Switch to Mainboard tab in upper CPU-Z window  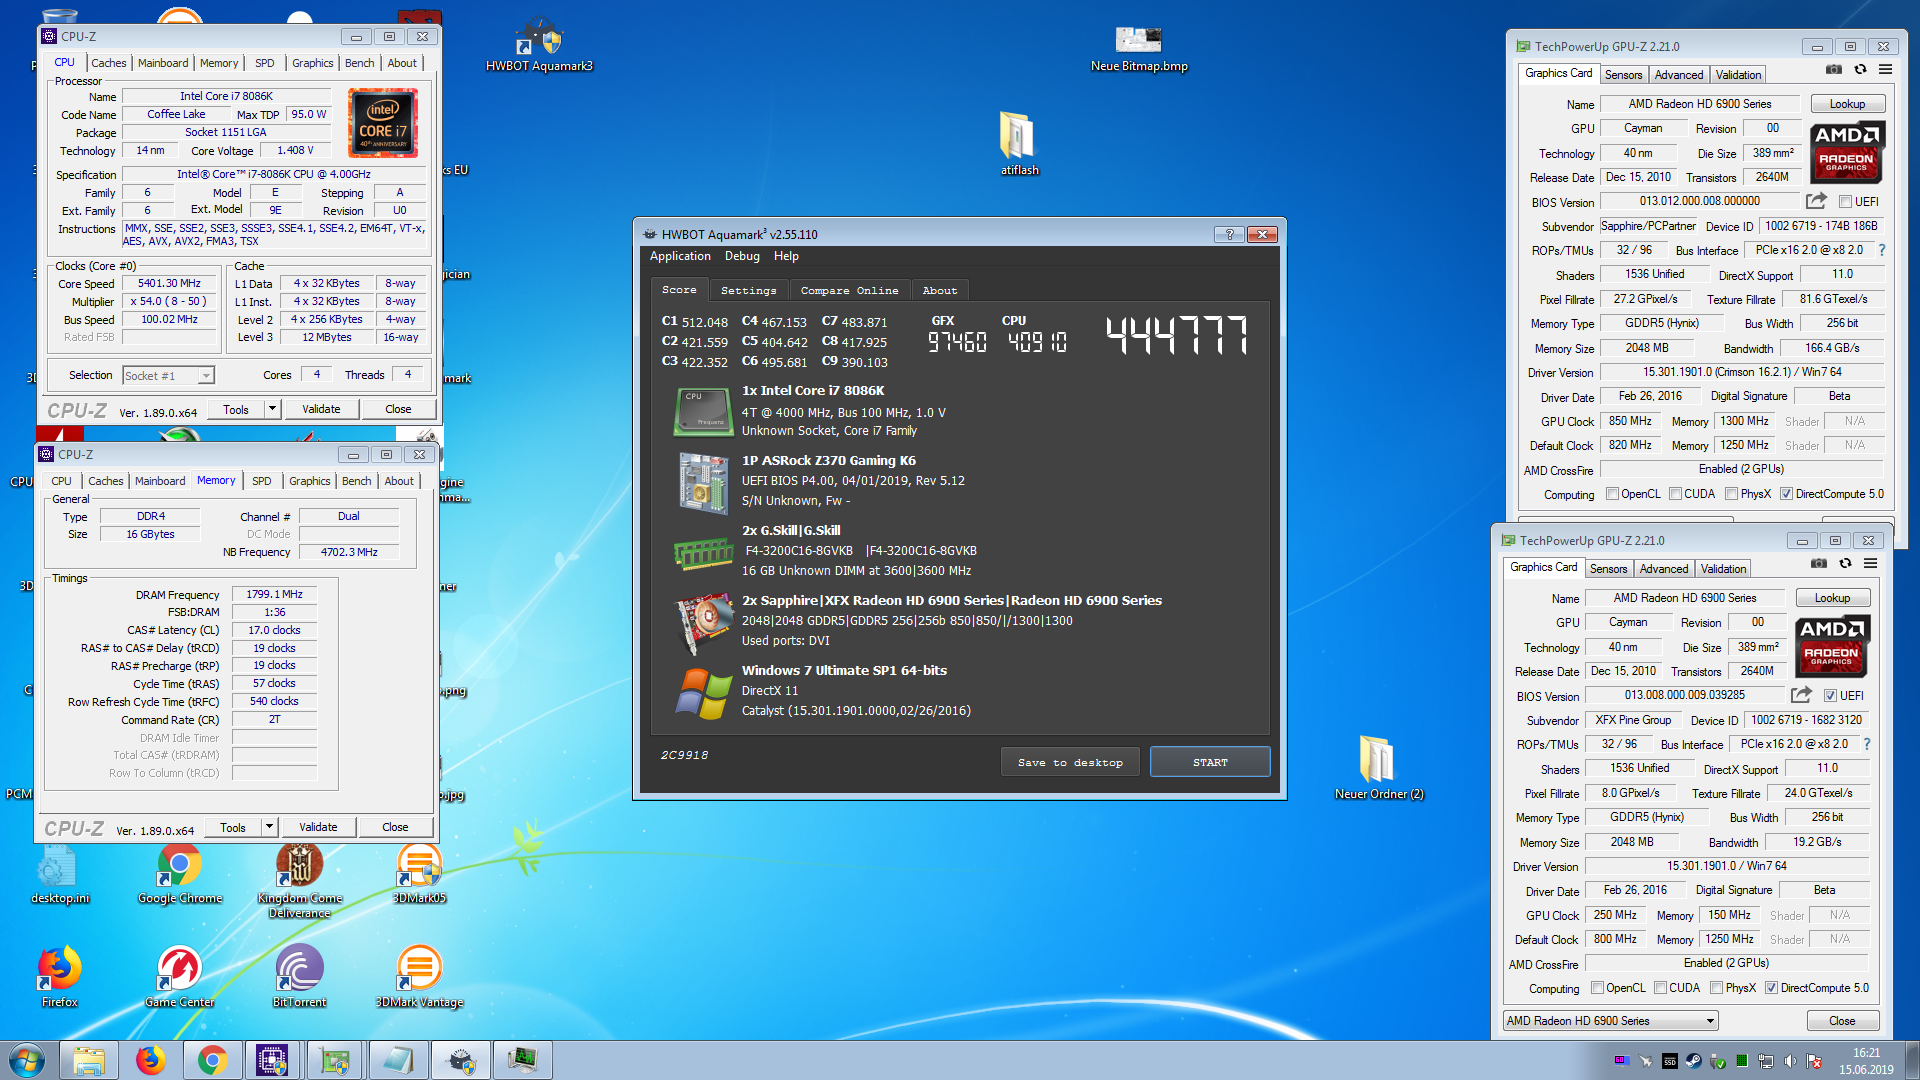point(163,63)
